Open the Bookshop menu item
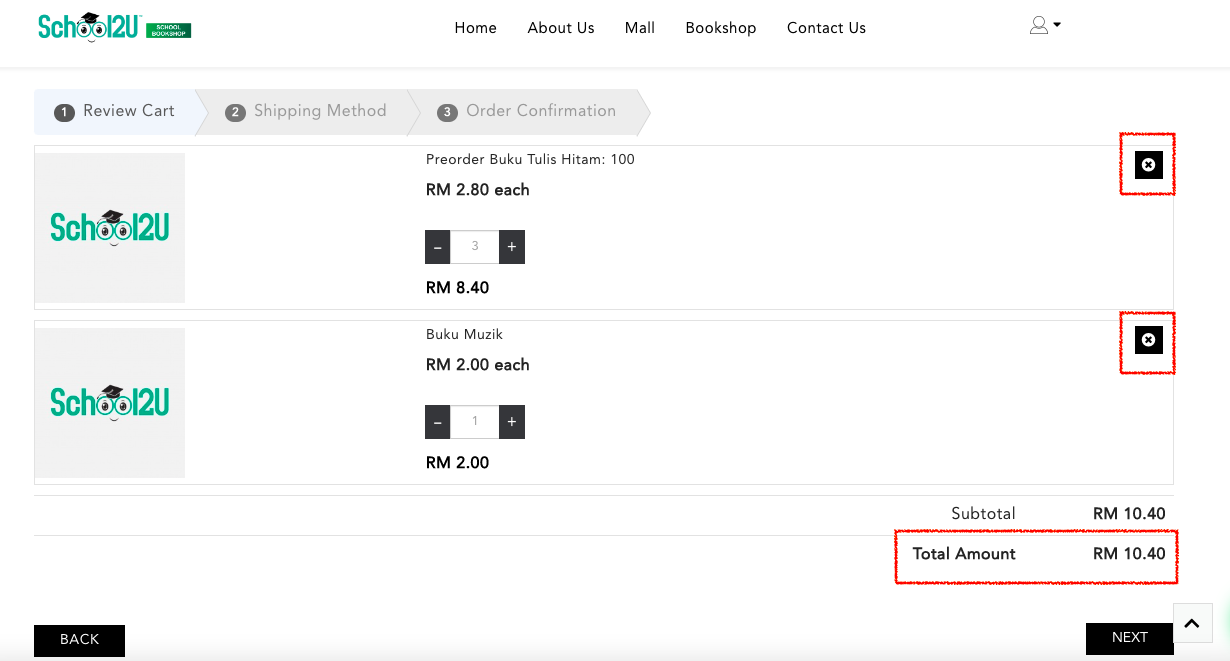 tap(721, 28)
